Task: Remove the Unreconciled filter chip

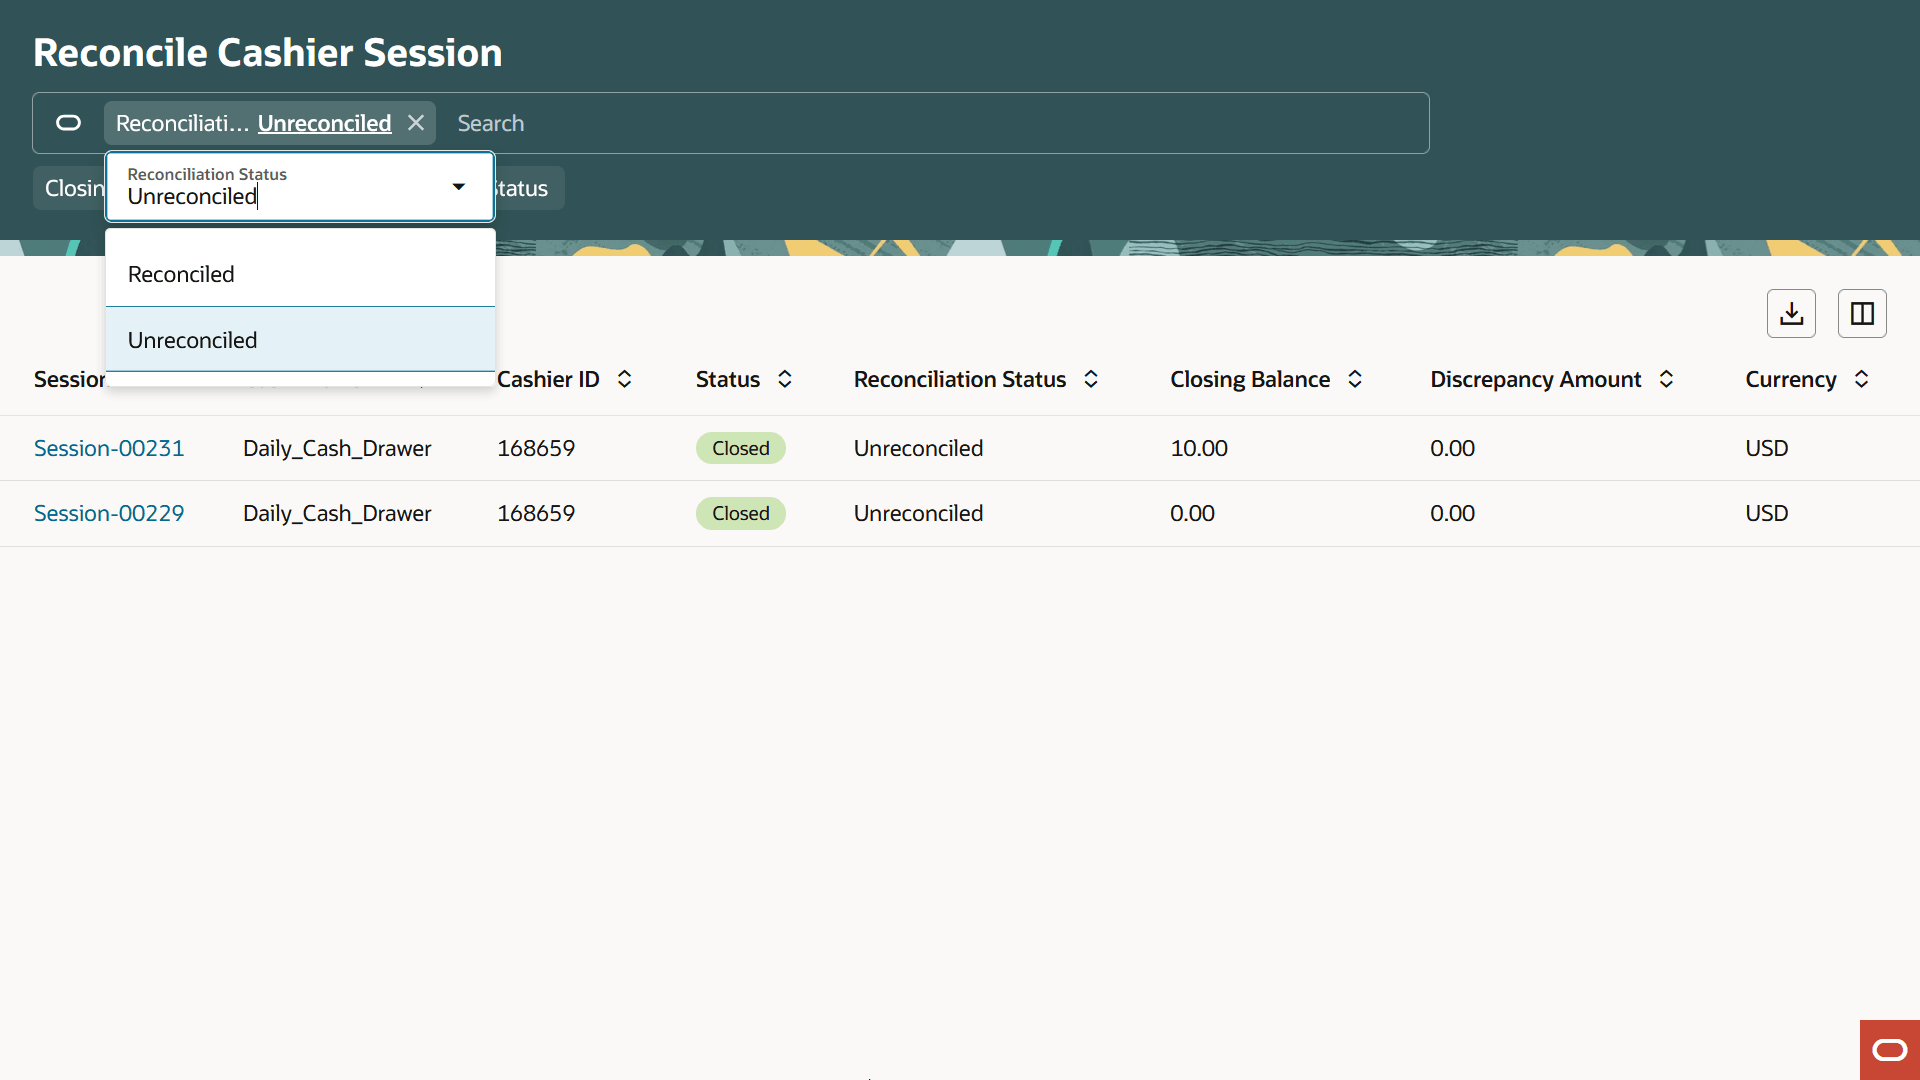Action: [416, 122]
